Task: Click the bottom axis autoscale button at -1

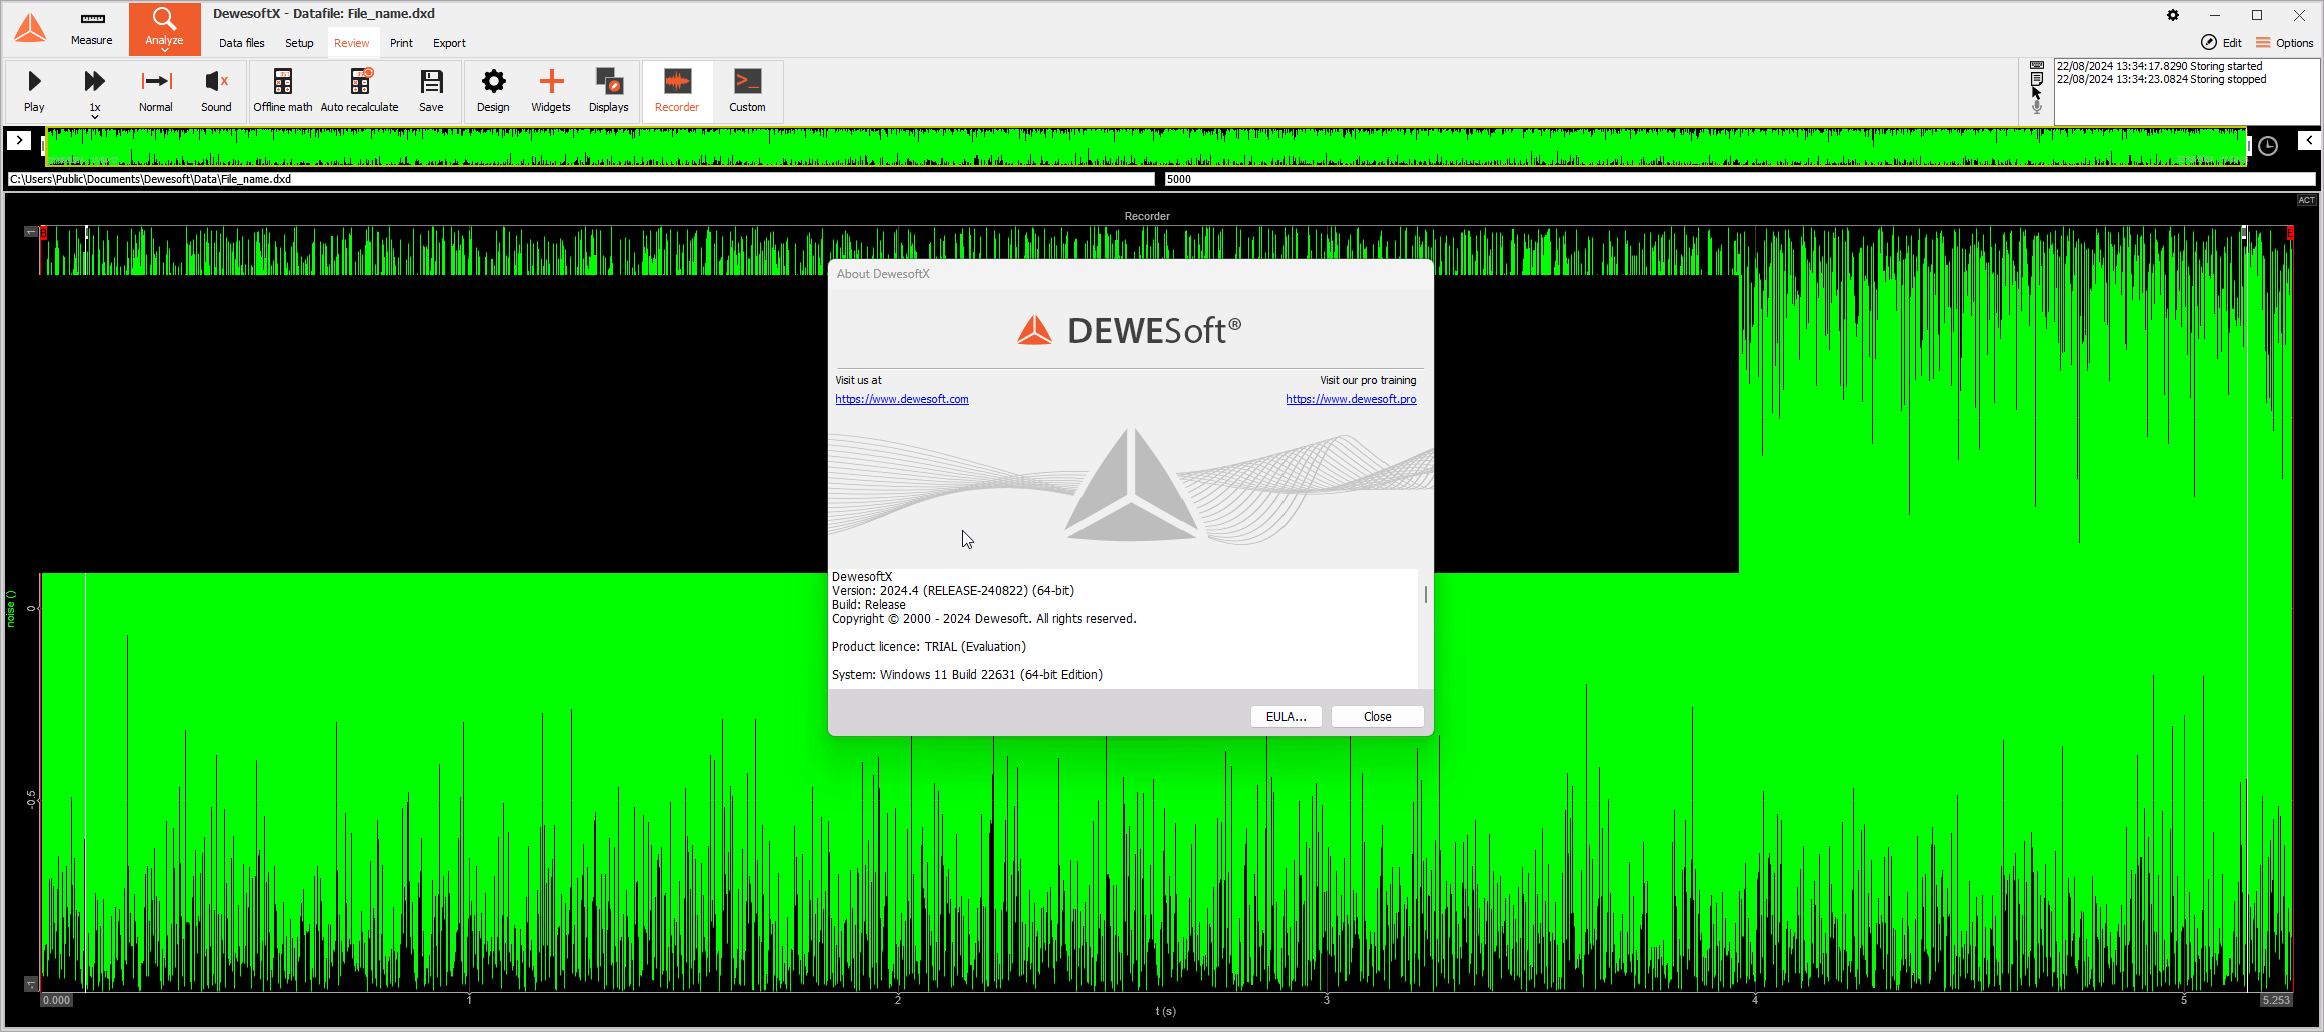Action: point(31,984)
